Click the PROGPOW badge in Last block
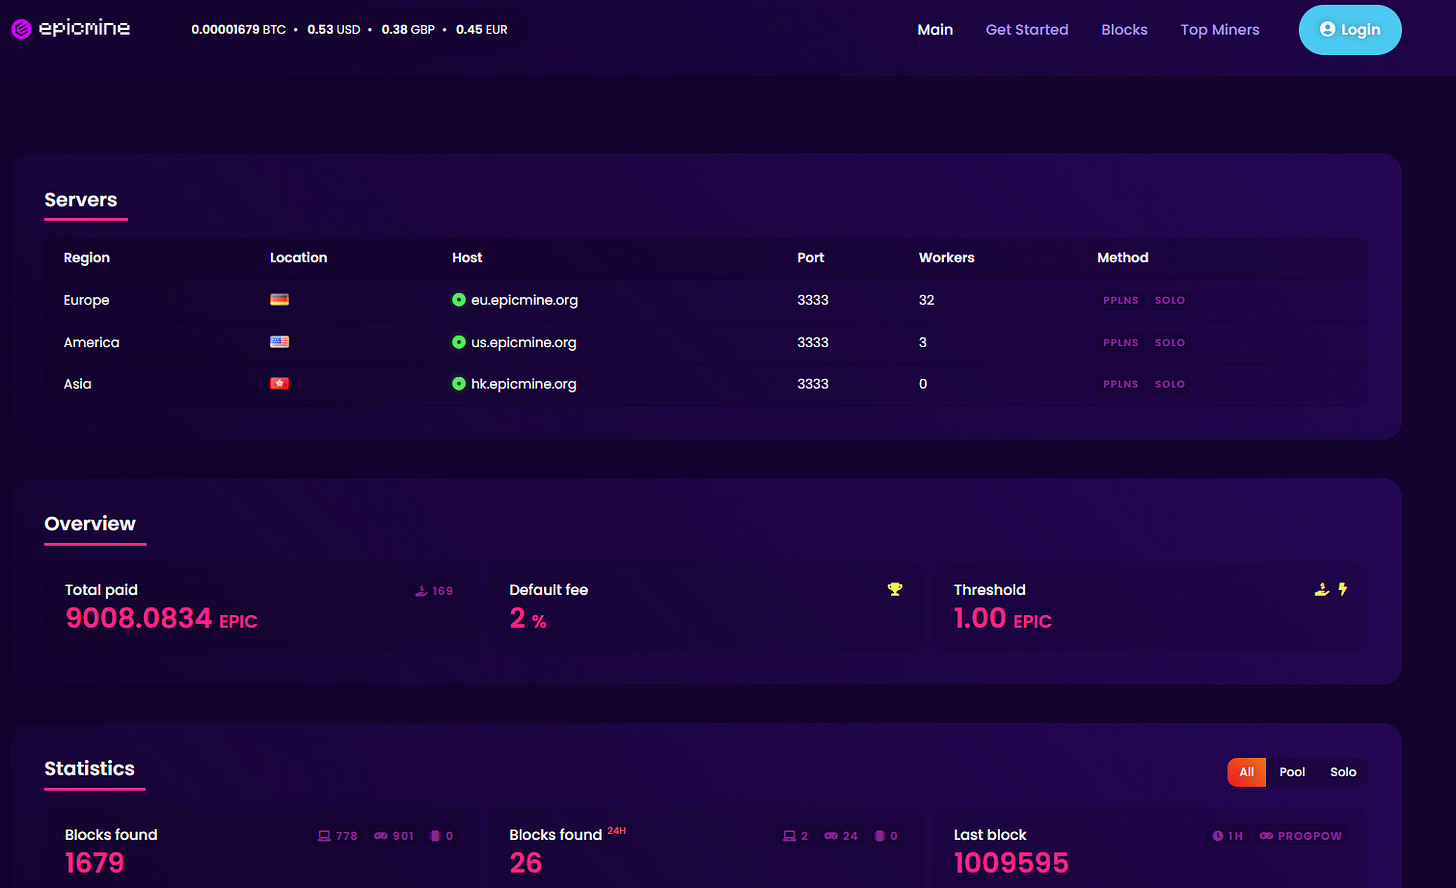Viewport: 1456px width, 888px height. [1301, 836]
